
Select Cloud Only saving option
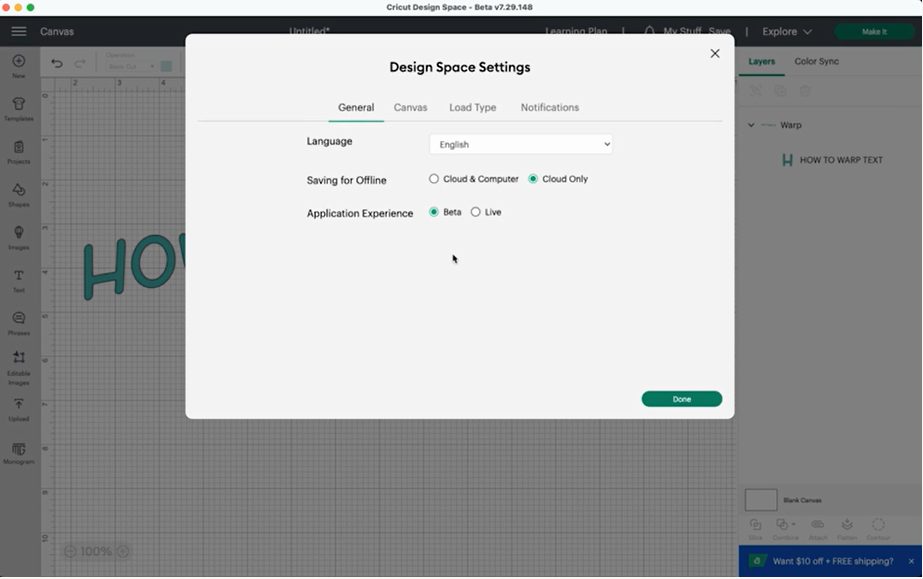pos(533,179)
